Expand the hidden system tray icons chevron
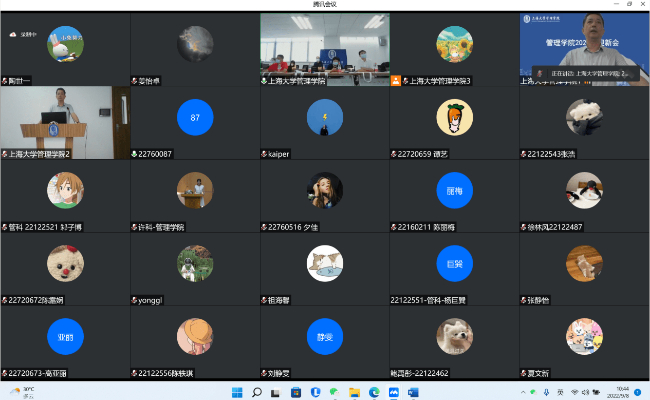The height and width of the screenshot is (400, 650). (x=524, y=391)
